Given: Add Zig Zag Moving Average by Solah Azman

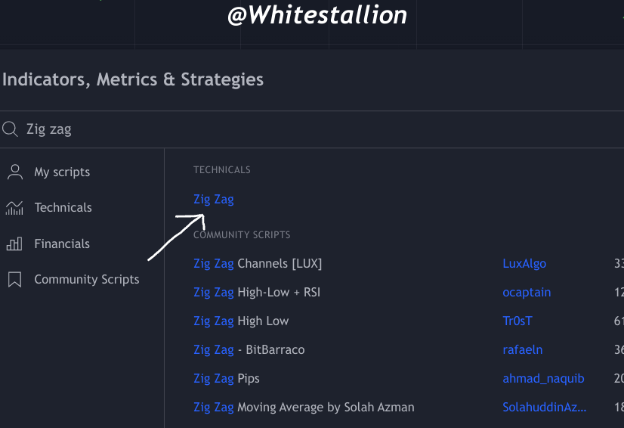Looking at the screenshot, I should pyautogui.click(x=304, y=407).
